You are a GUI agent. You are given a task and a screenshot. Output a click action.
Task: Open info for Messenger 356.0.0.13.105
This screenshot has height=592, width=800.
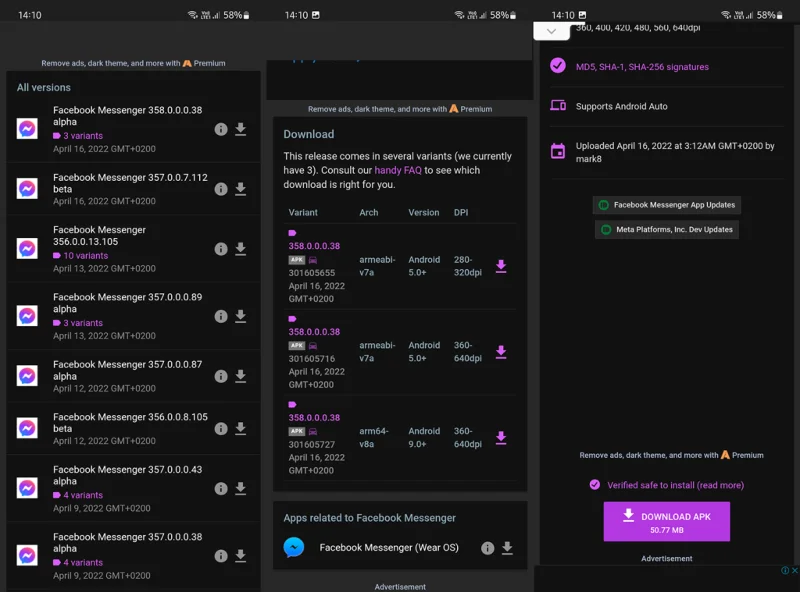pyautogui.click(x=220, y=249)
